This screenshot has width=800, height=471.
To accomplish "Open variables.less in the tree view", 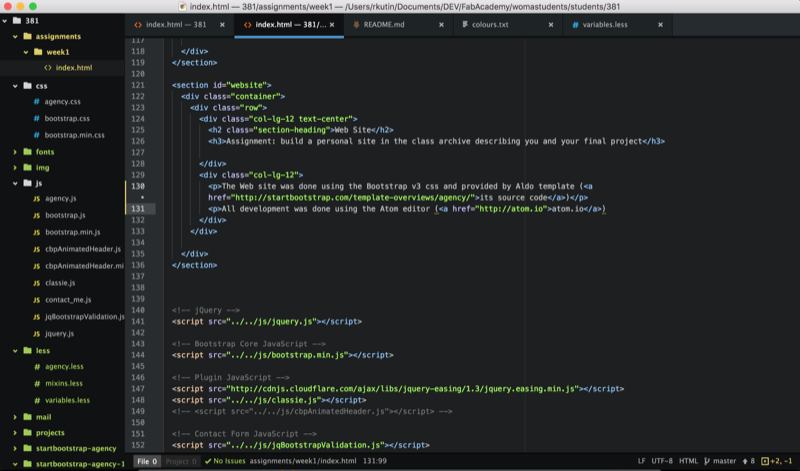I will [67, 401].
